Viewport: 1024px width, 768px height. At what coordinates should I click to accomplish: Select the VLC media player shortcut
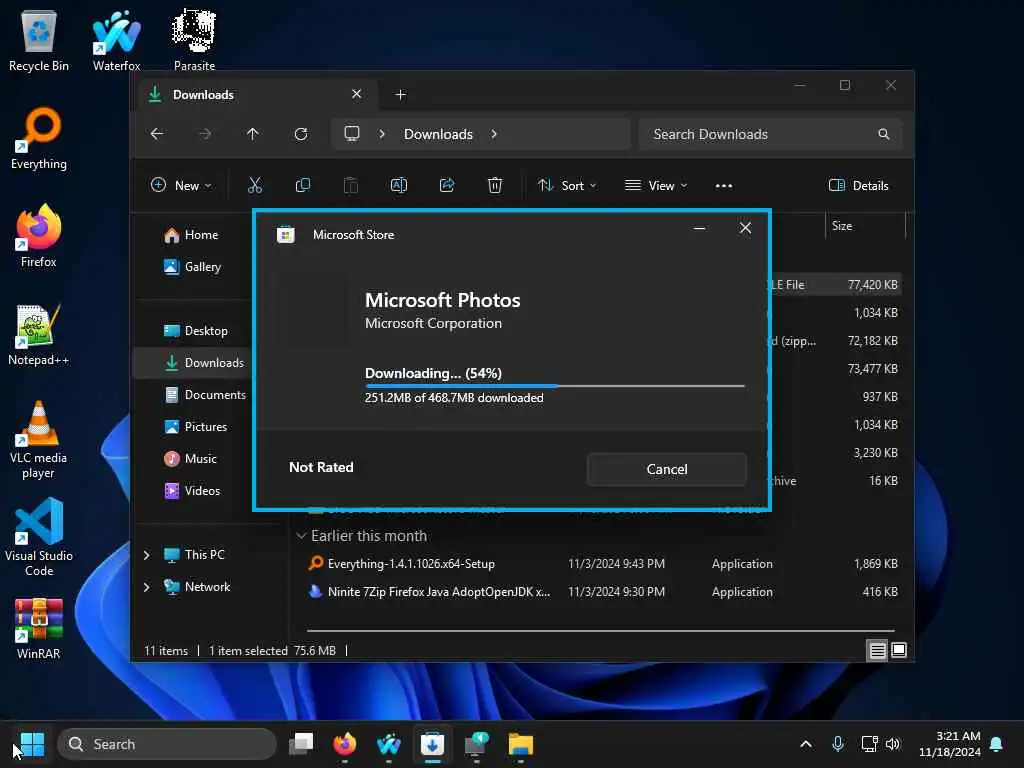tap(39, 440)
